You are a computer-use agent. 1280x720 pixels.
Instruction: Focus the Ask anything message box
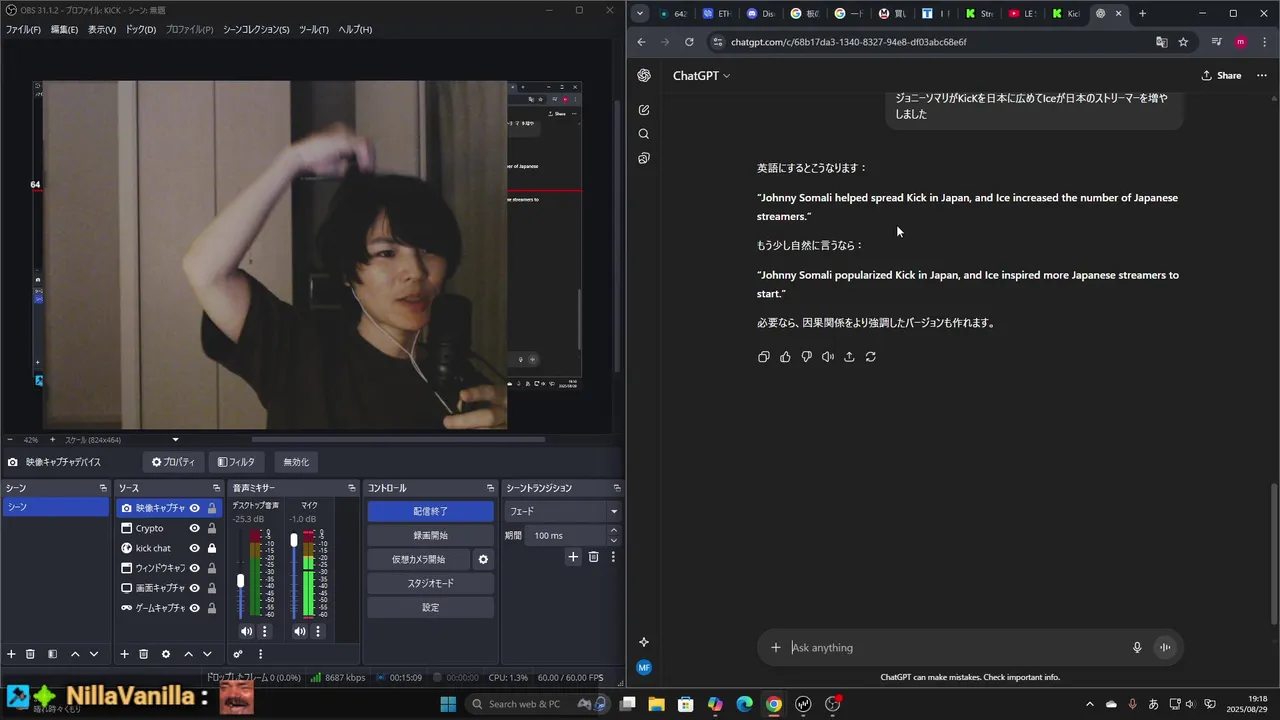955,648
